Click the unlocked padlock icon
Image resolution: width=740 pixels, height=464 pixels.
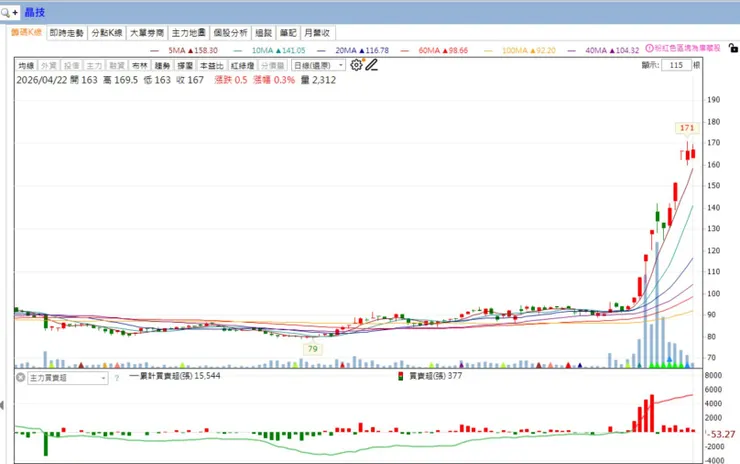(x=732, y=48)
